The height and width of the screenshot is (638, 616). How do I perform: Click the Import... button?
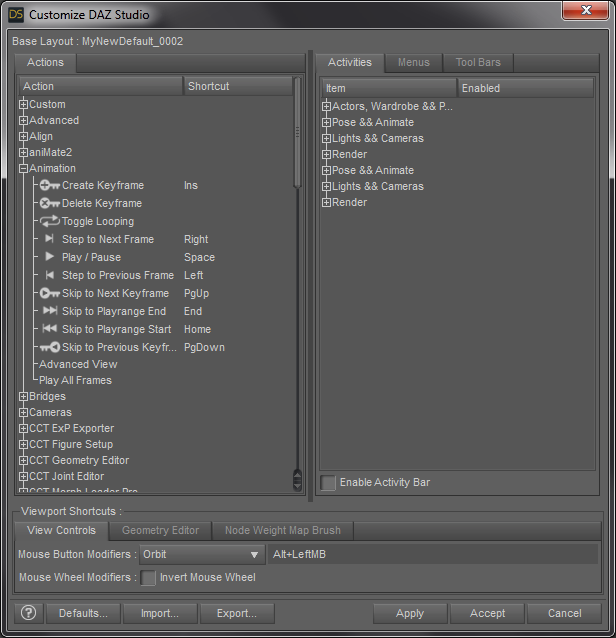tap(160, 613)
